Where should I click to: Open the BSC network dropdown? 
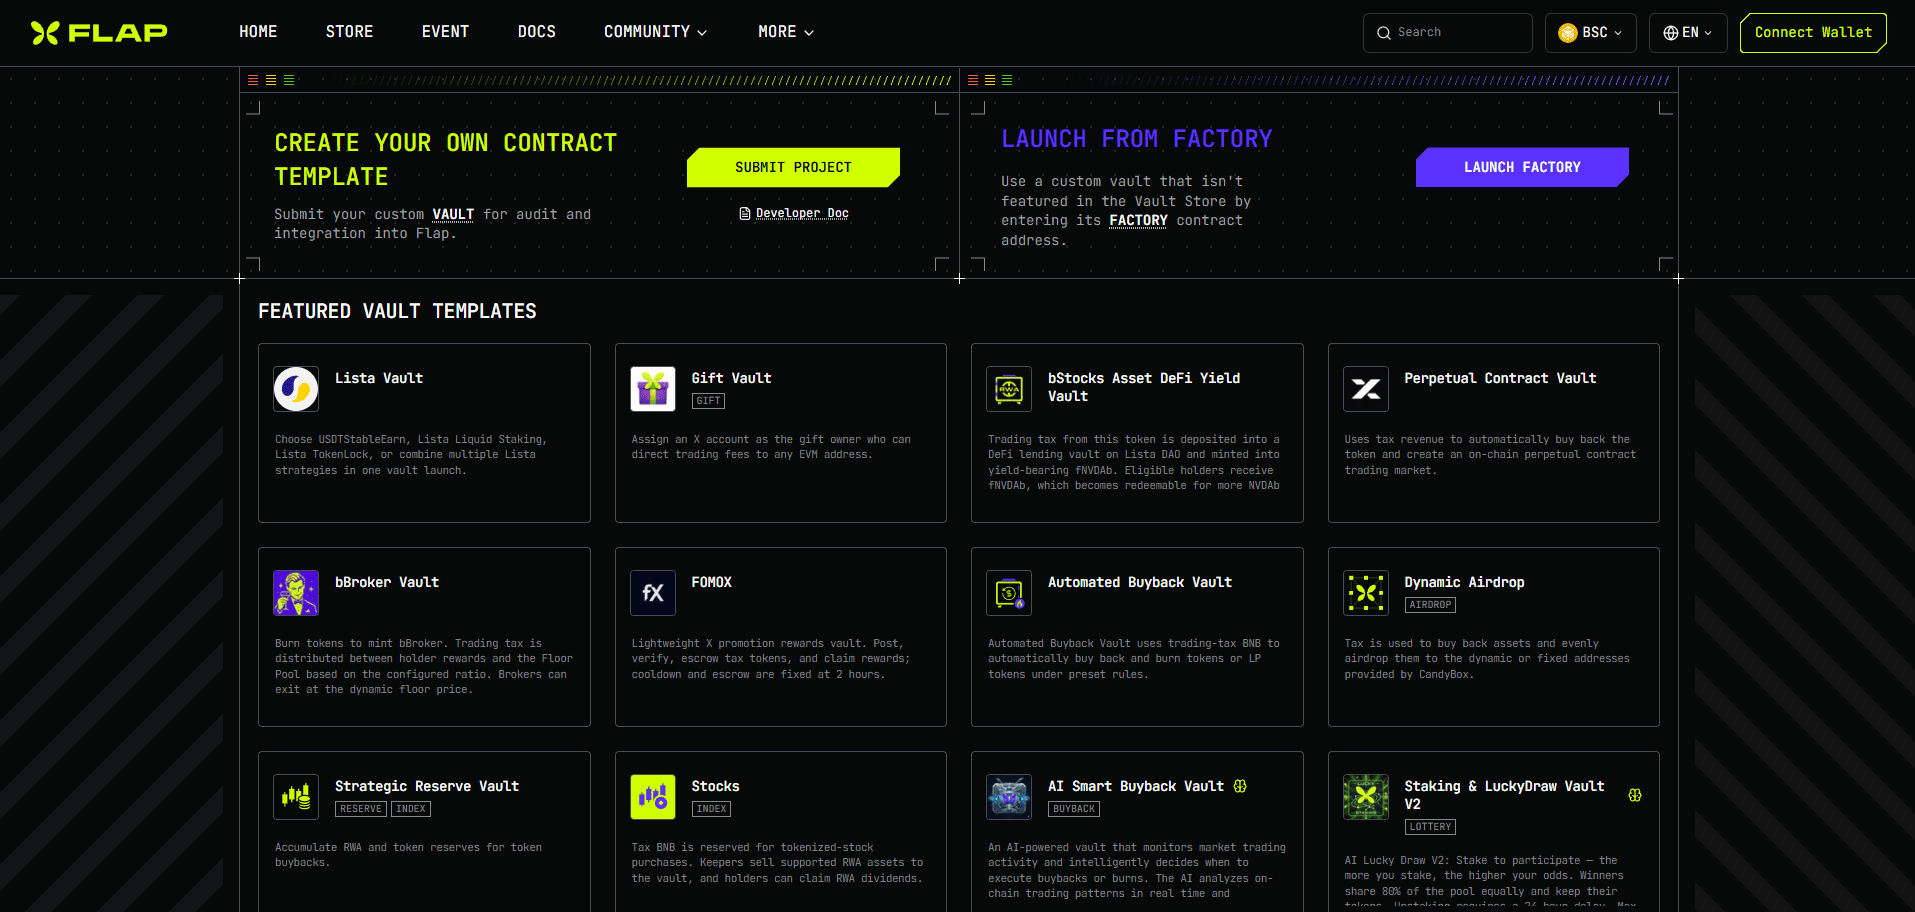[x=1591, y=33]
